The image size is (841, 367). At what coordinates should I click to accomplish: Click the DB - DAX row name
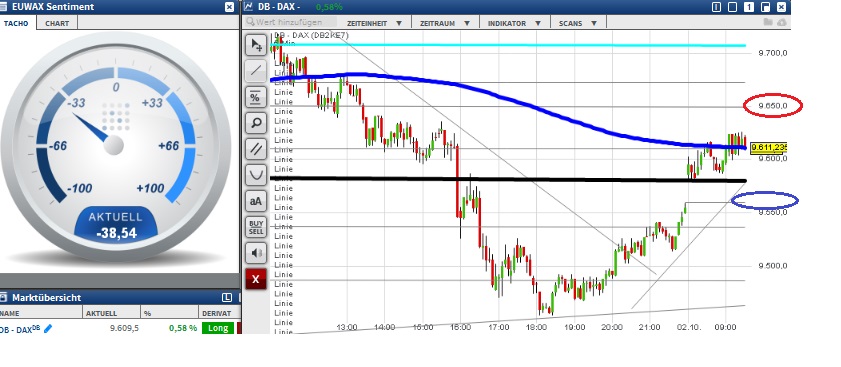point(20,328)
